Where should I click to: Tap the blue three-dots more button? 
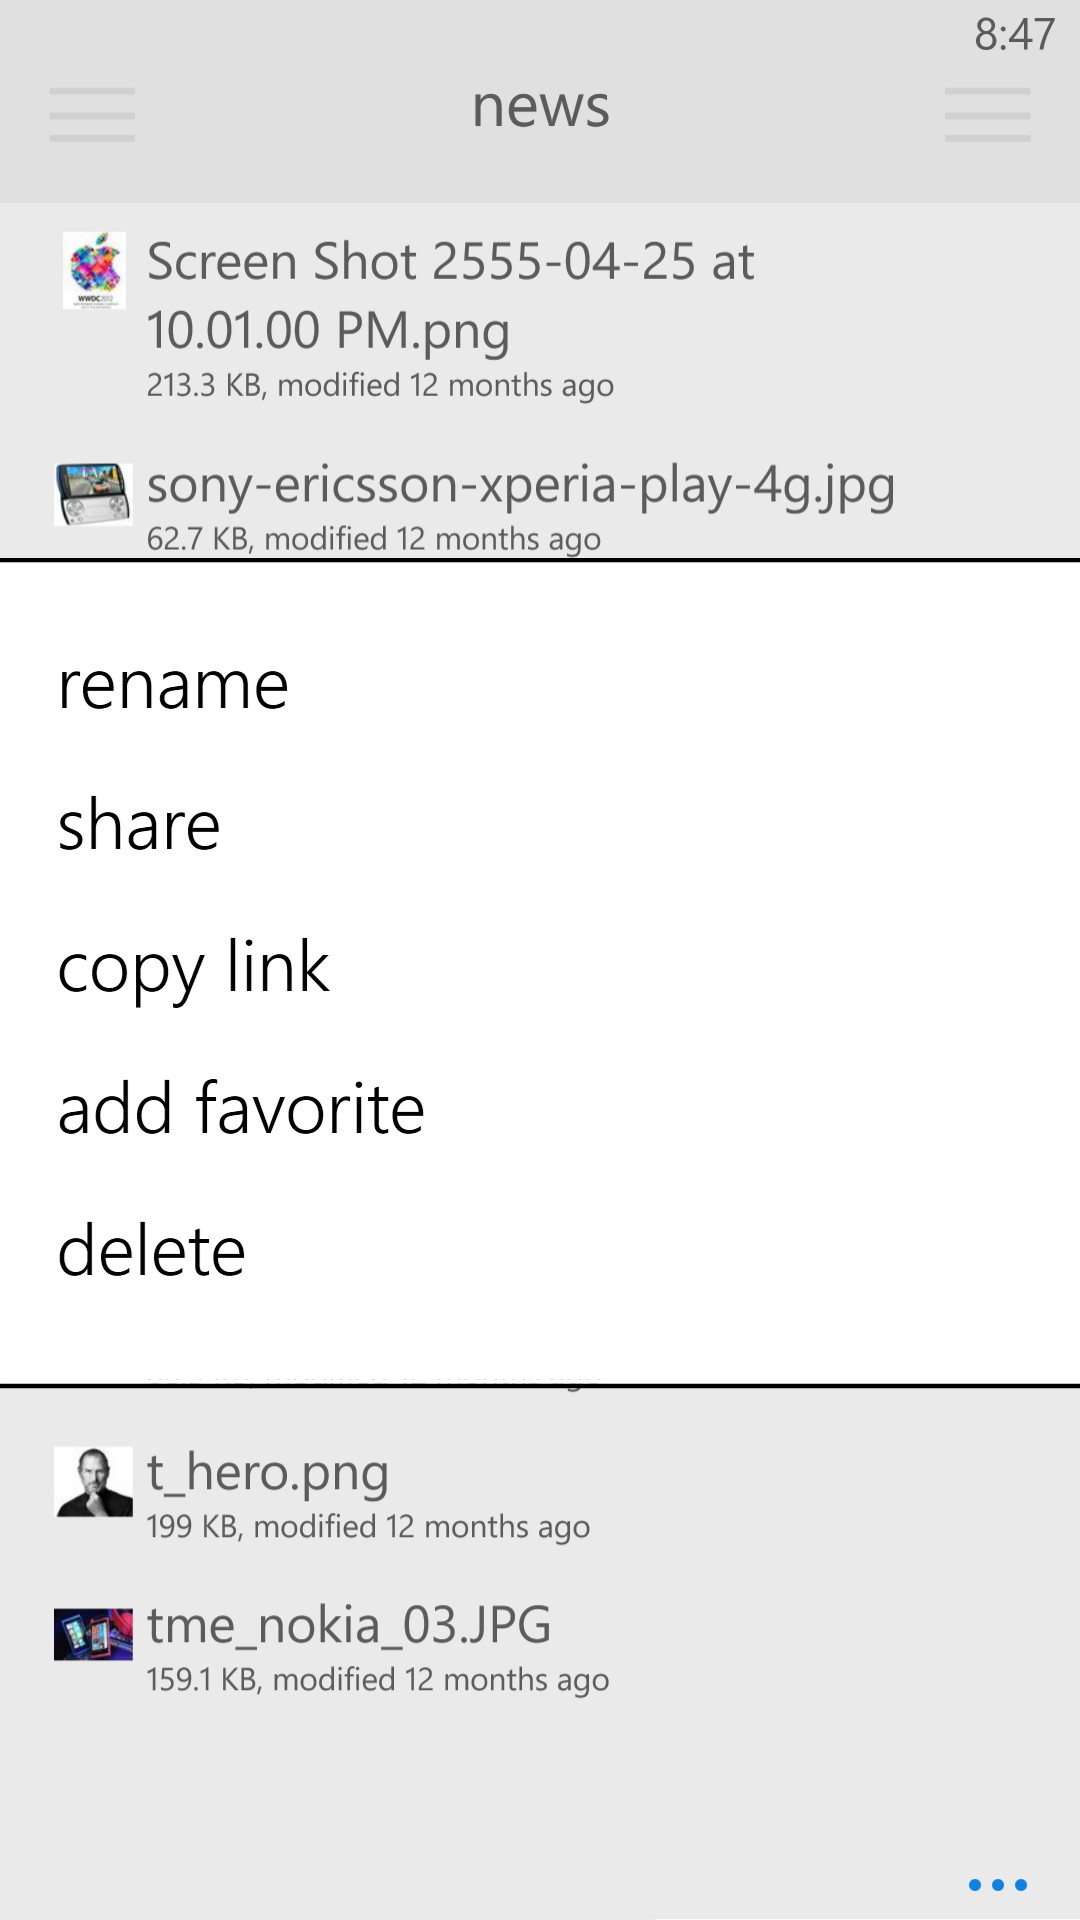[x=997, y=1885]
